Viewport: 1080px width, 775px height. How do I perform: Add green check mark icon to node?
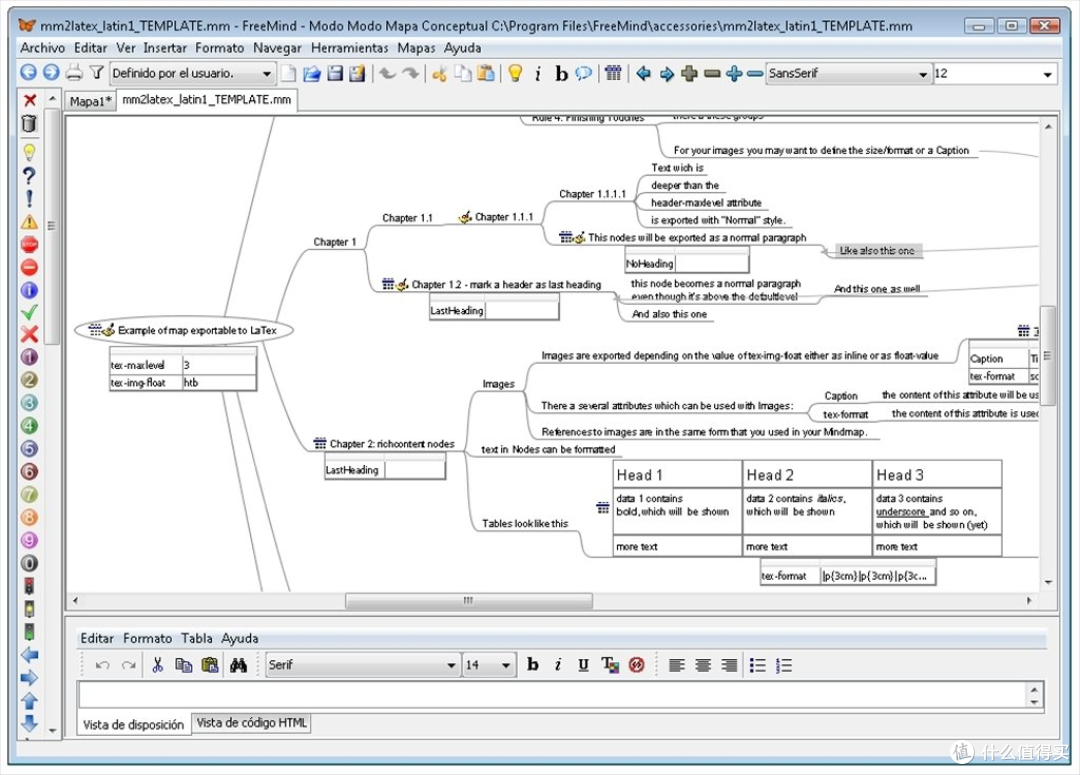29,312
